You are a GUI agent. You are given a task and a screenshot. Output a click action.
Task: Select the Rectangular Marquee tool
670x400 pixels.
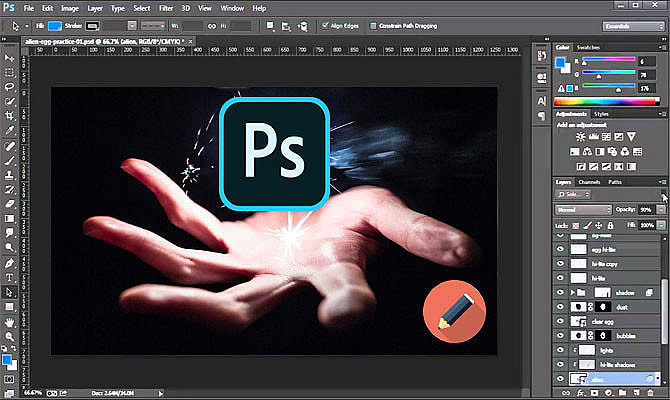(9, 72)
